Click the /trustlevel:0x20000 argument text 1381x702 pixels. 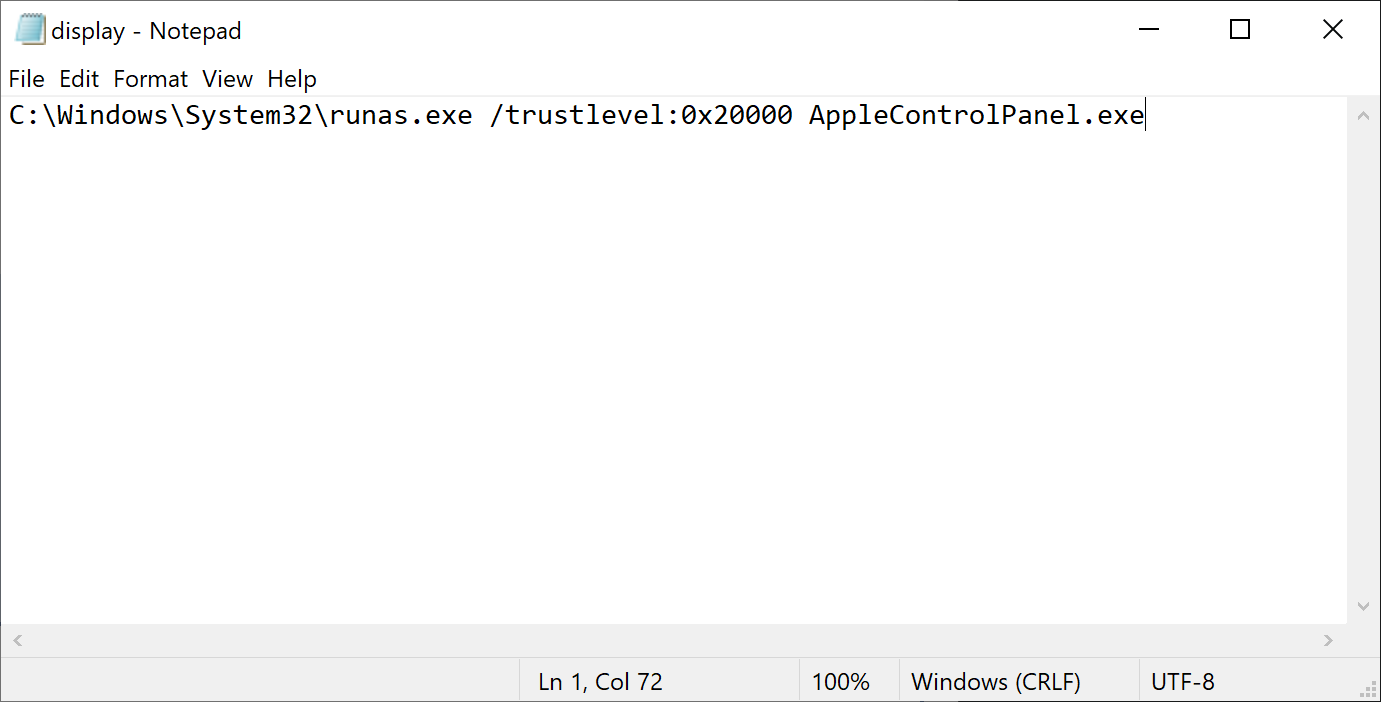click(x=640, y=116)
